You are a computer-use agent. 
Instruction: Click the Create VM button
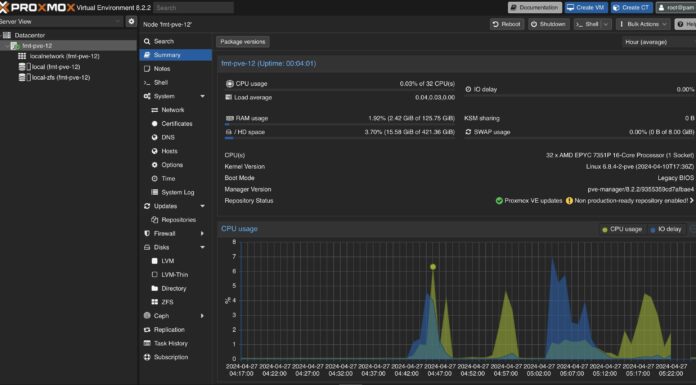point(586,8)
